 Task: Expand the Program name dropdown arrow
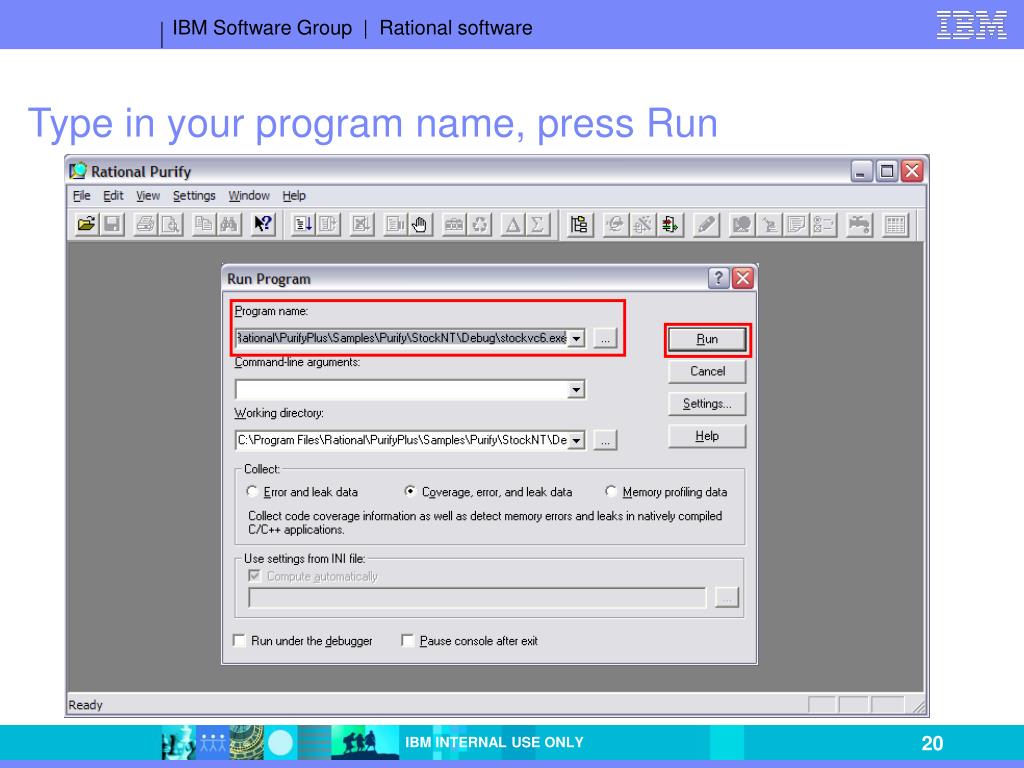(x=576, y=338)
